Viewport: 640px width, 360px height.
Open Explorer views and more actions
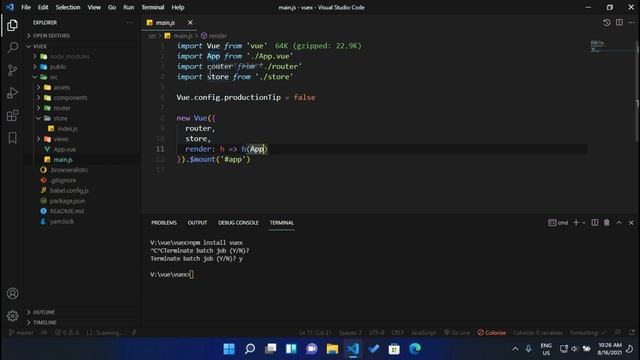pos(130,22)
